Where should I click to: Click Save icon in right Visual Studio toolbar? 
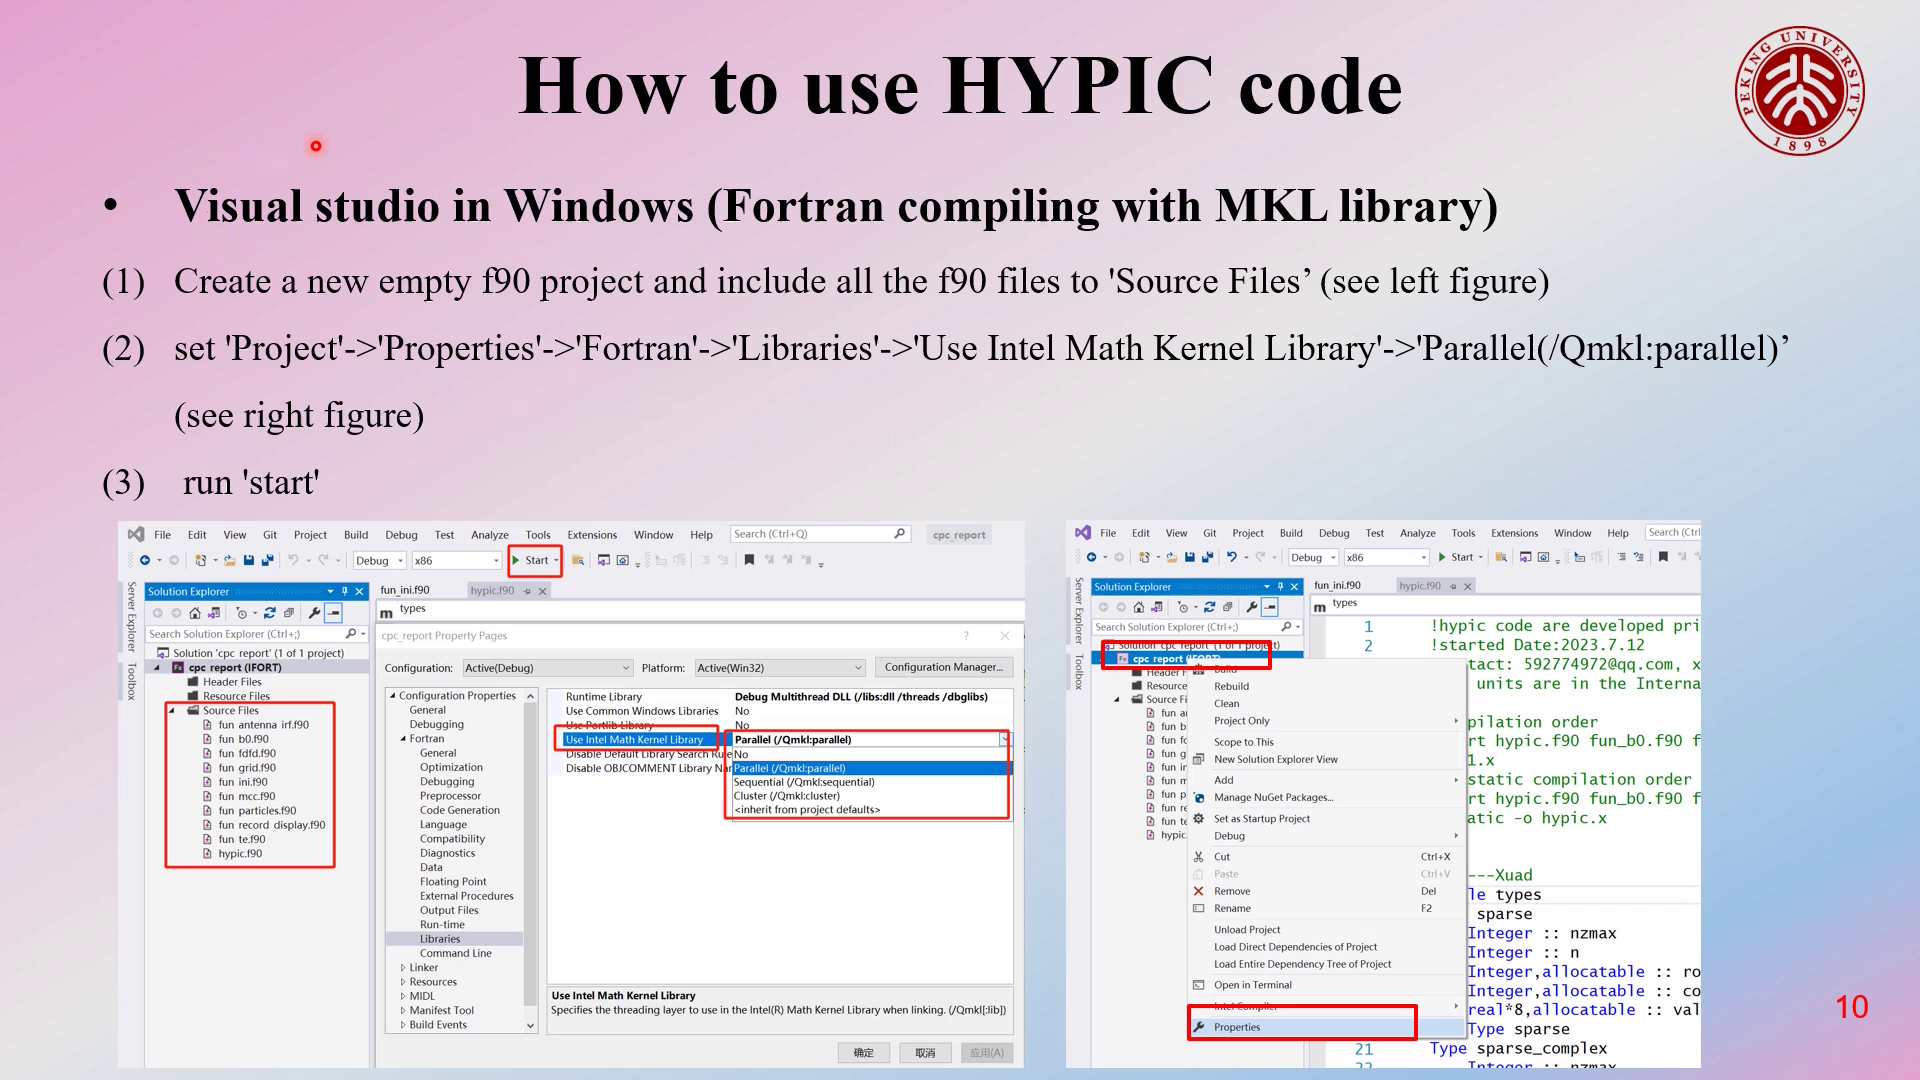[x=1190, y=557]
